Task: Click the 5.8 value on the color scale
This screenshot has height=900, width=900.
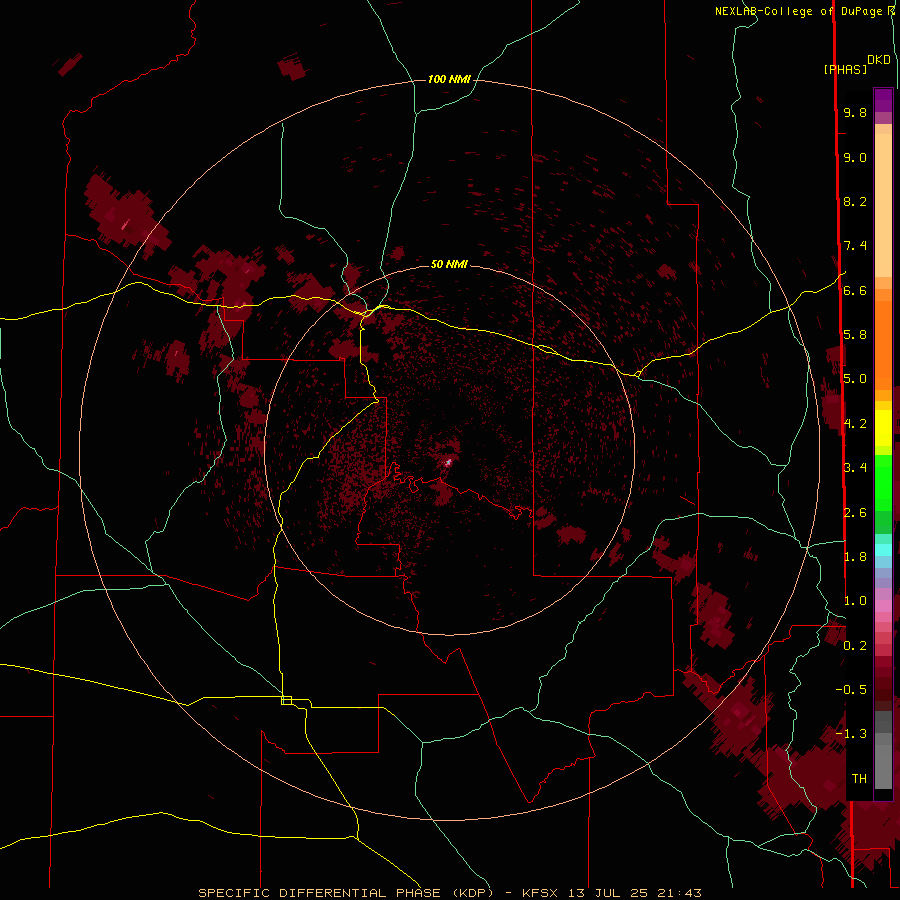Action: (855, 335)
